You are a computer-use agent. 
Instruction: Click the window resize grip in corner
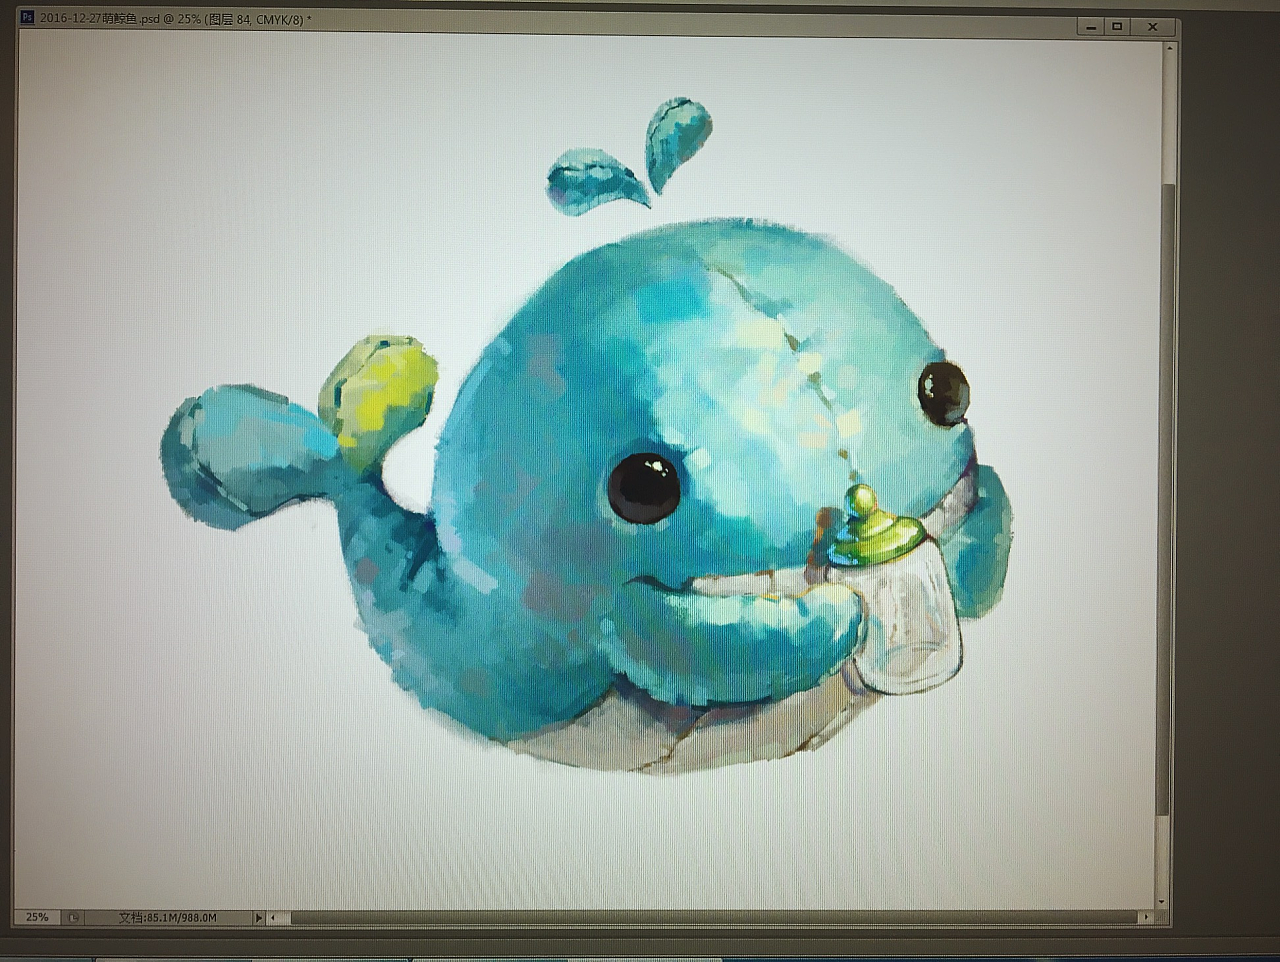tap(1163, 917)
